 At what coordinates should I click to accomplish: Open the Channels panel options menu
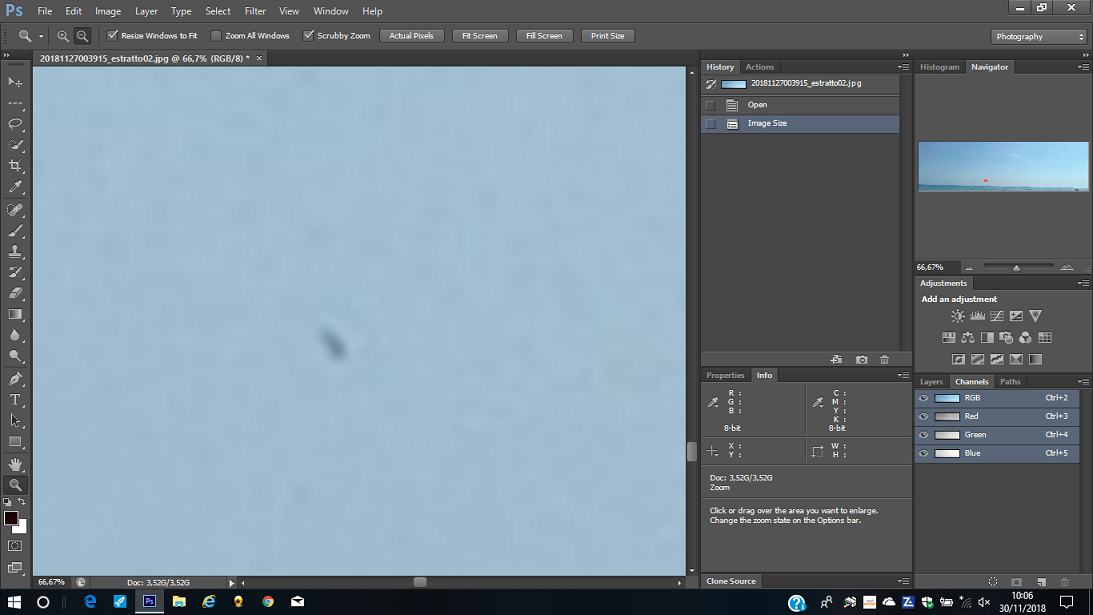coord(1083,381)
